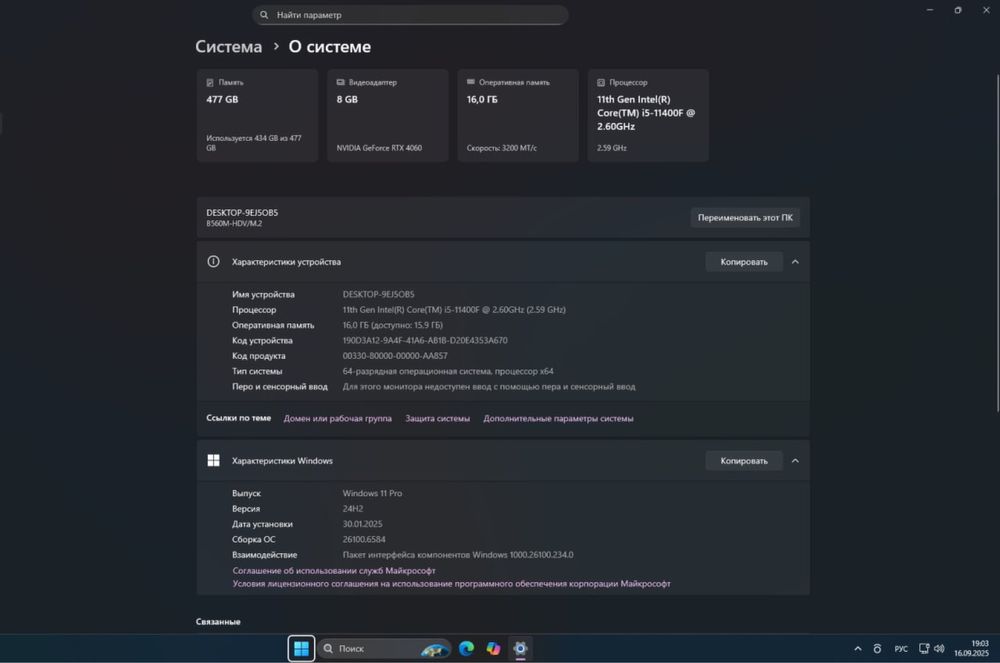Select the OS build 26100.6584
The width and height of the screenshot is (1000, 663).
(364, 539)
